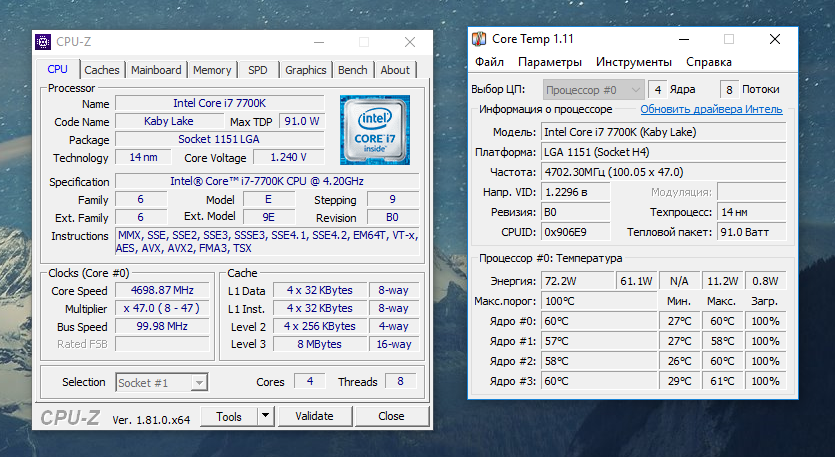Click the Модель field in Core Temp

point(664,132)
